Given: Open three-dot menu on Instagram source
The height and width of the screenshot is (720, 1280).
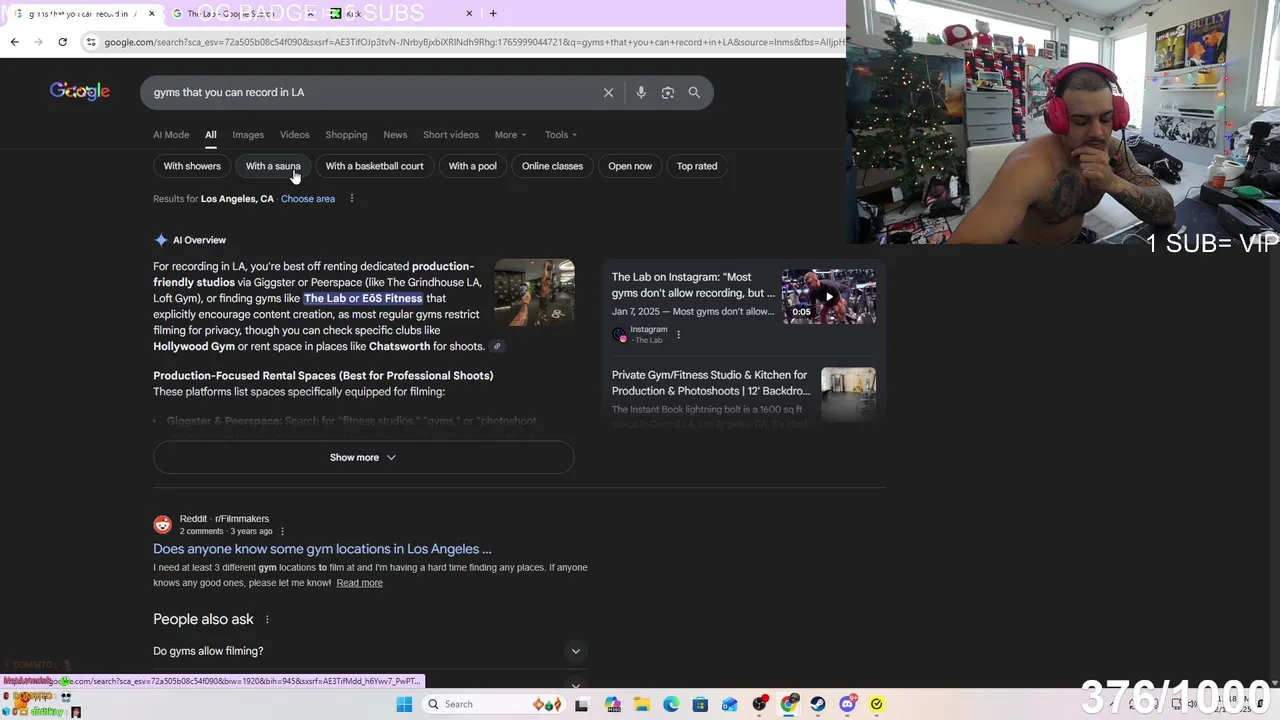Looking at the screenshot, I should (678, 335).
